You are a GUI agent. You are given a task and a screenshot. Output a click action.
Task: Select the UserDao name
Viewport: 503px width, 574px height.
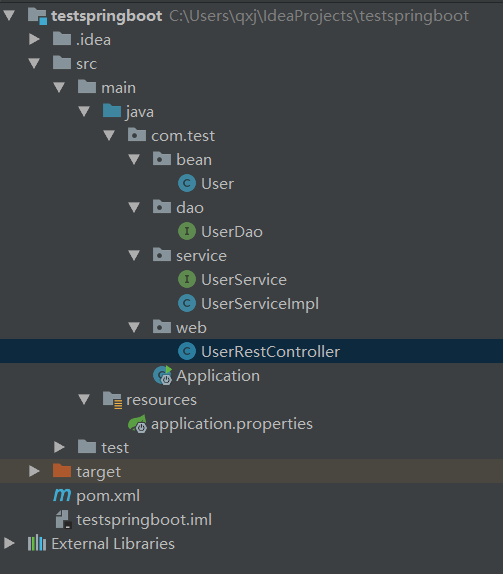pos(232,232)
